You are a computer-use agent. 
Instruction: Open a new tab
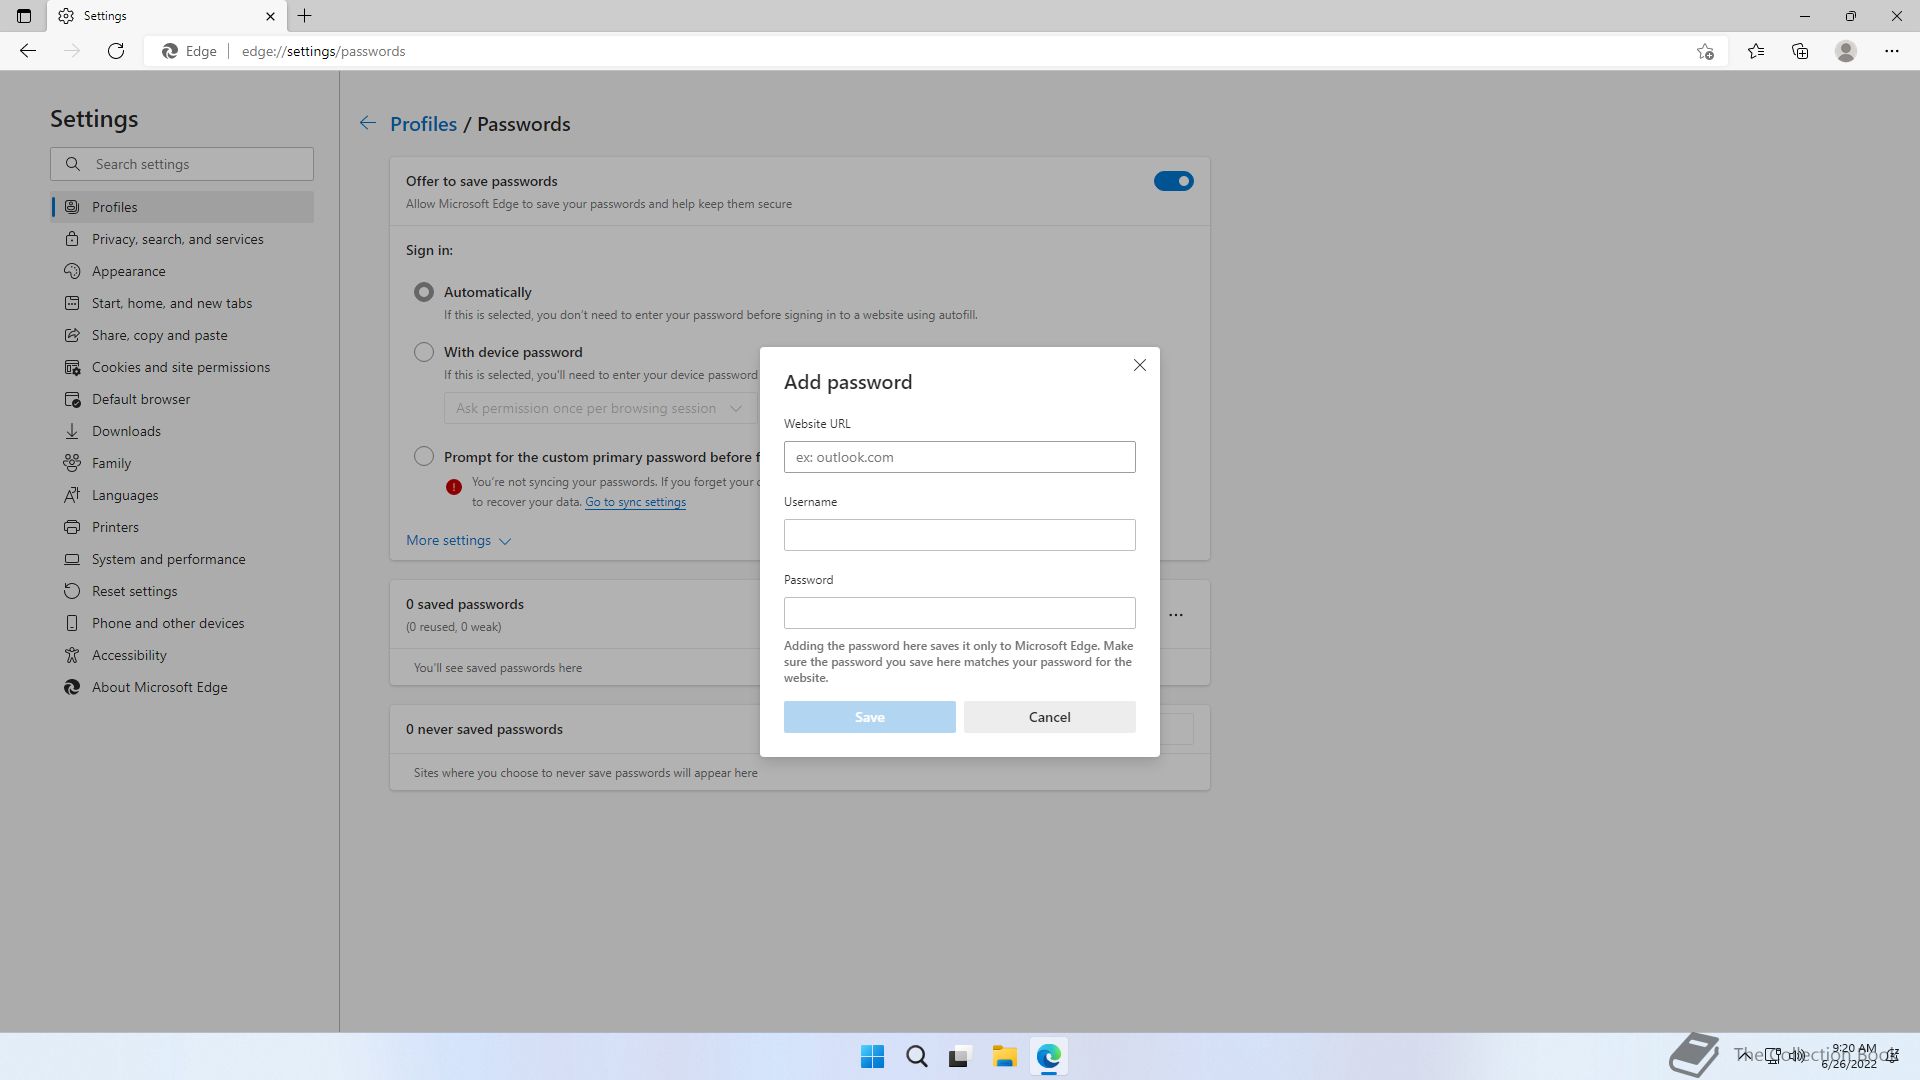click(305, 16)
